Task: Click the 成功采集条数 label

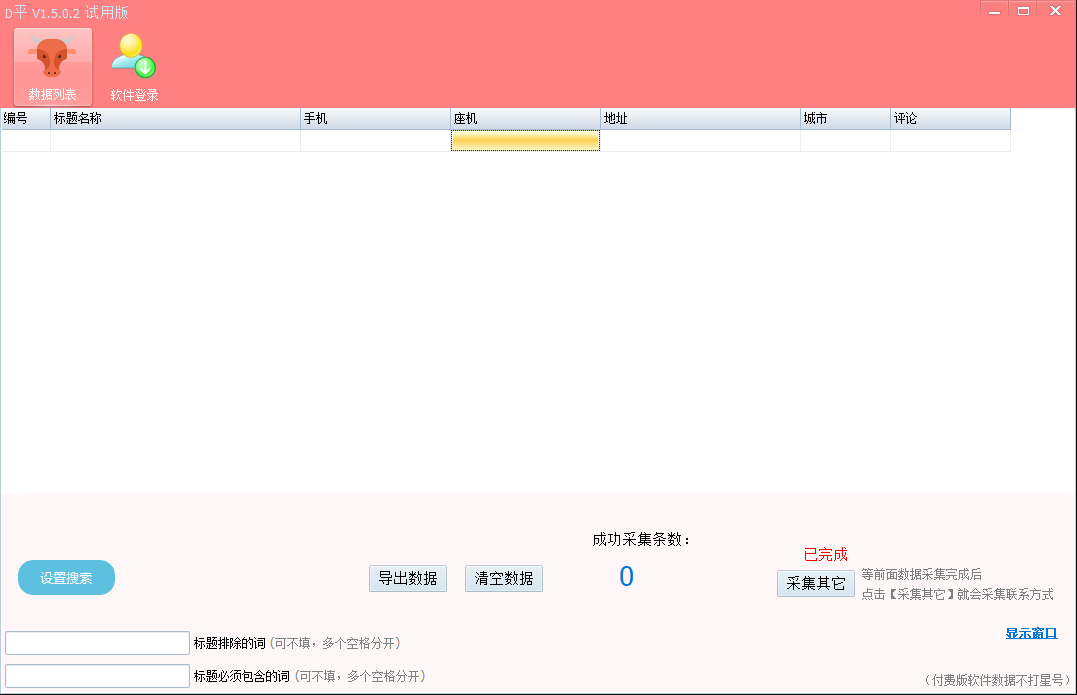Action: (x=640, y=540)
